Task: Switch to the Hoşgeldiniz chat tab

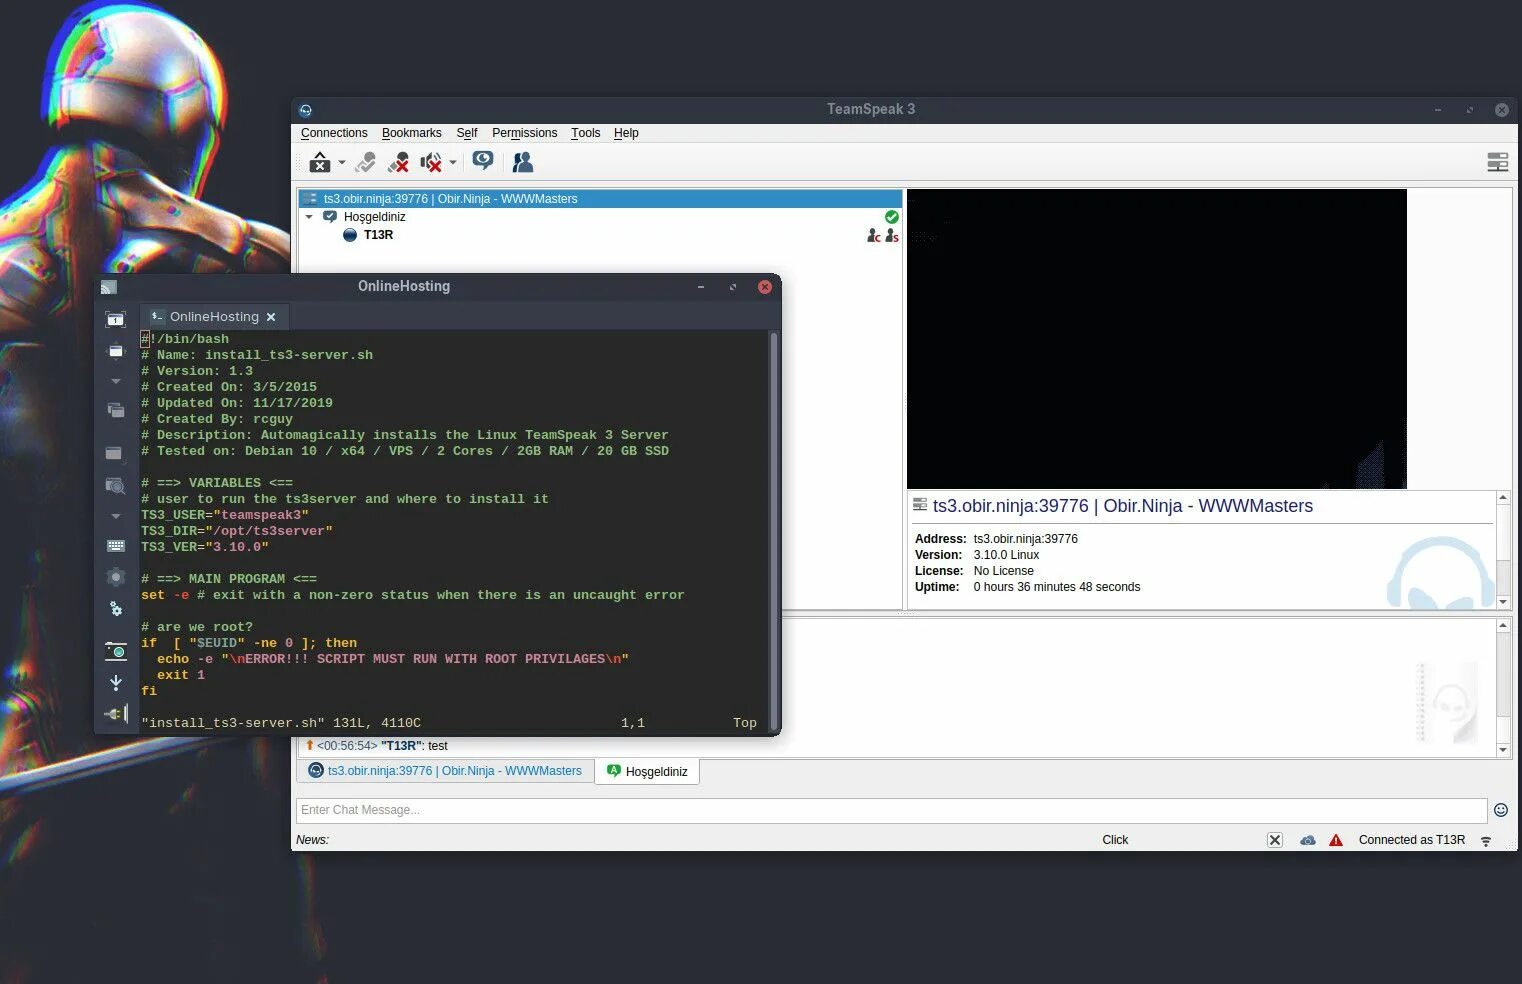Action: point(647,772)
